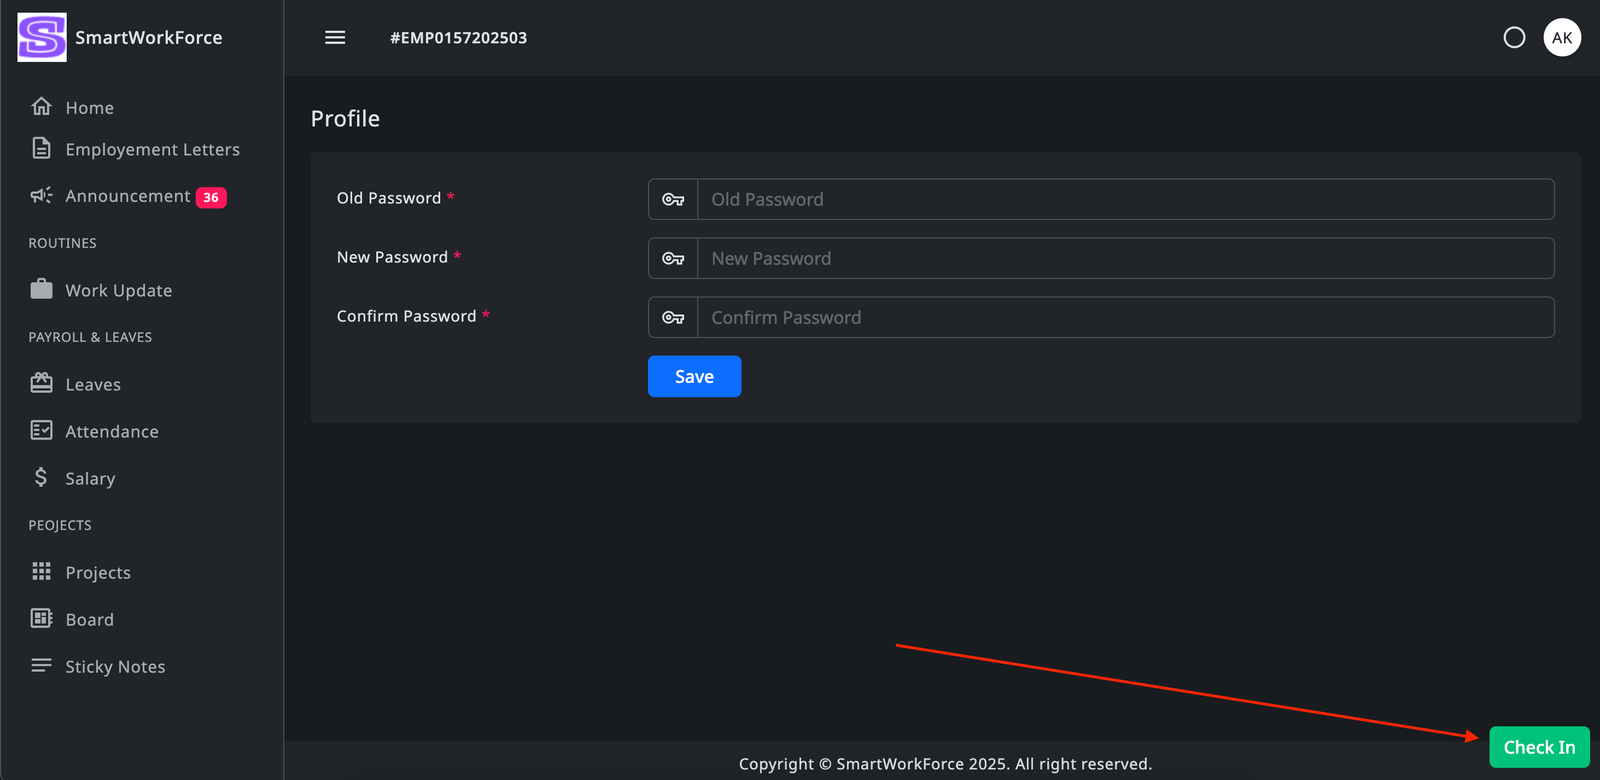The width and height of the screenshot is (1600, 780).
Task: Click the Salary dollar sign icon
Action: [41, 478]
